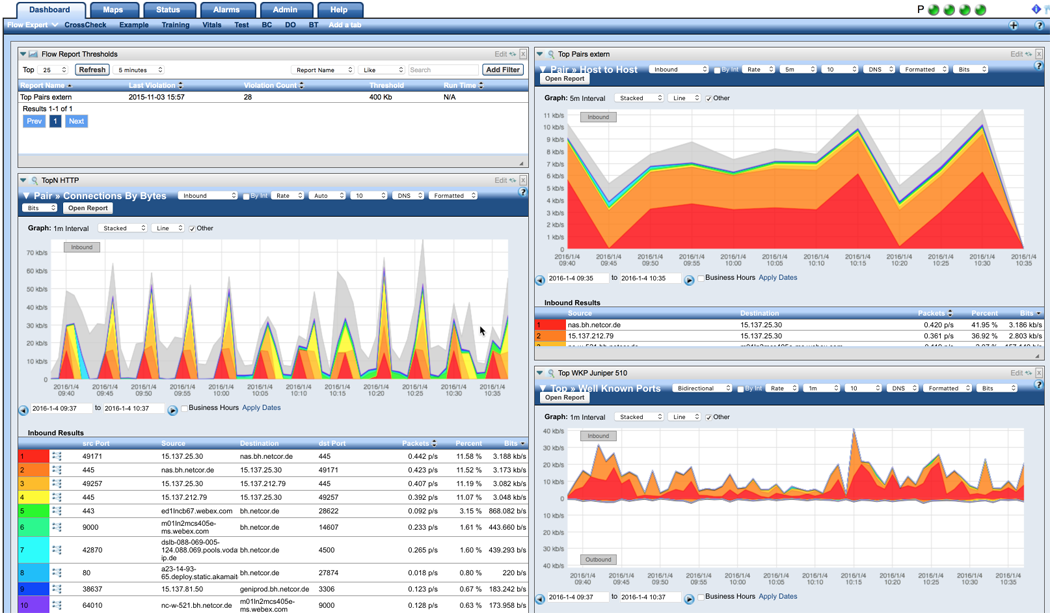
Task: Open the Flow Expert menu
Action: (30, 24)
